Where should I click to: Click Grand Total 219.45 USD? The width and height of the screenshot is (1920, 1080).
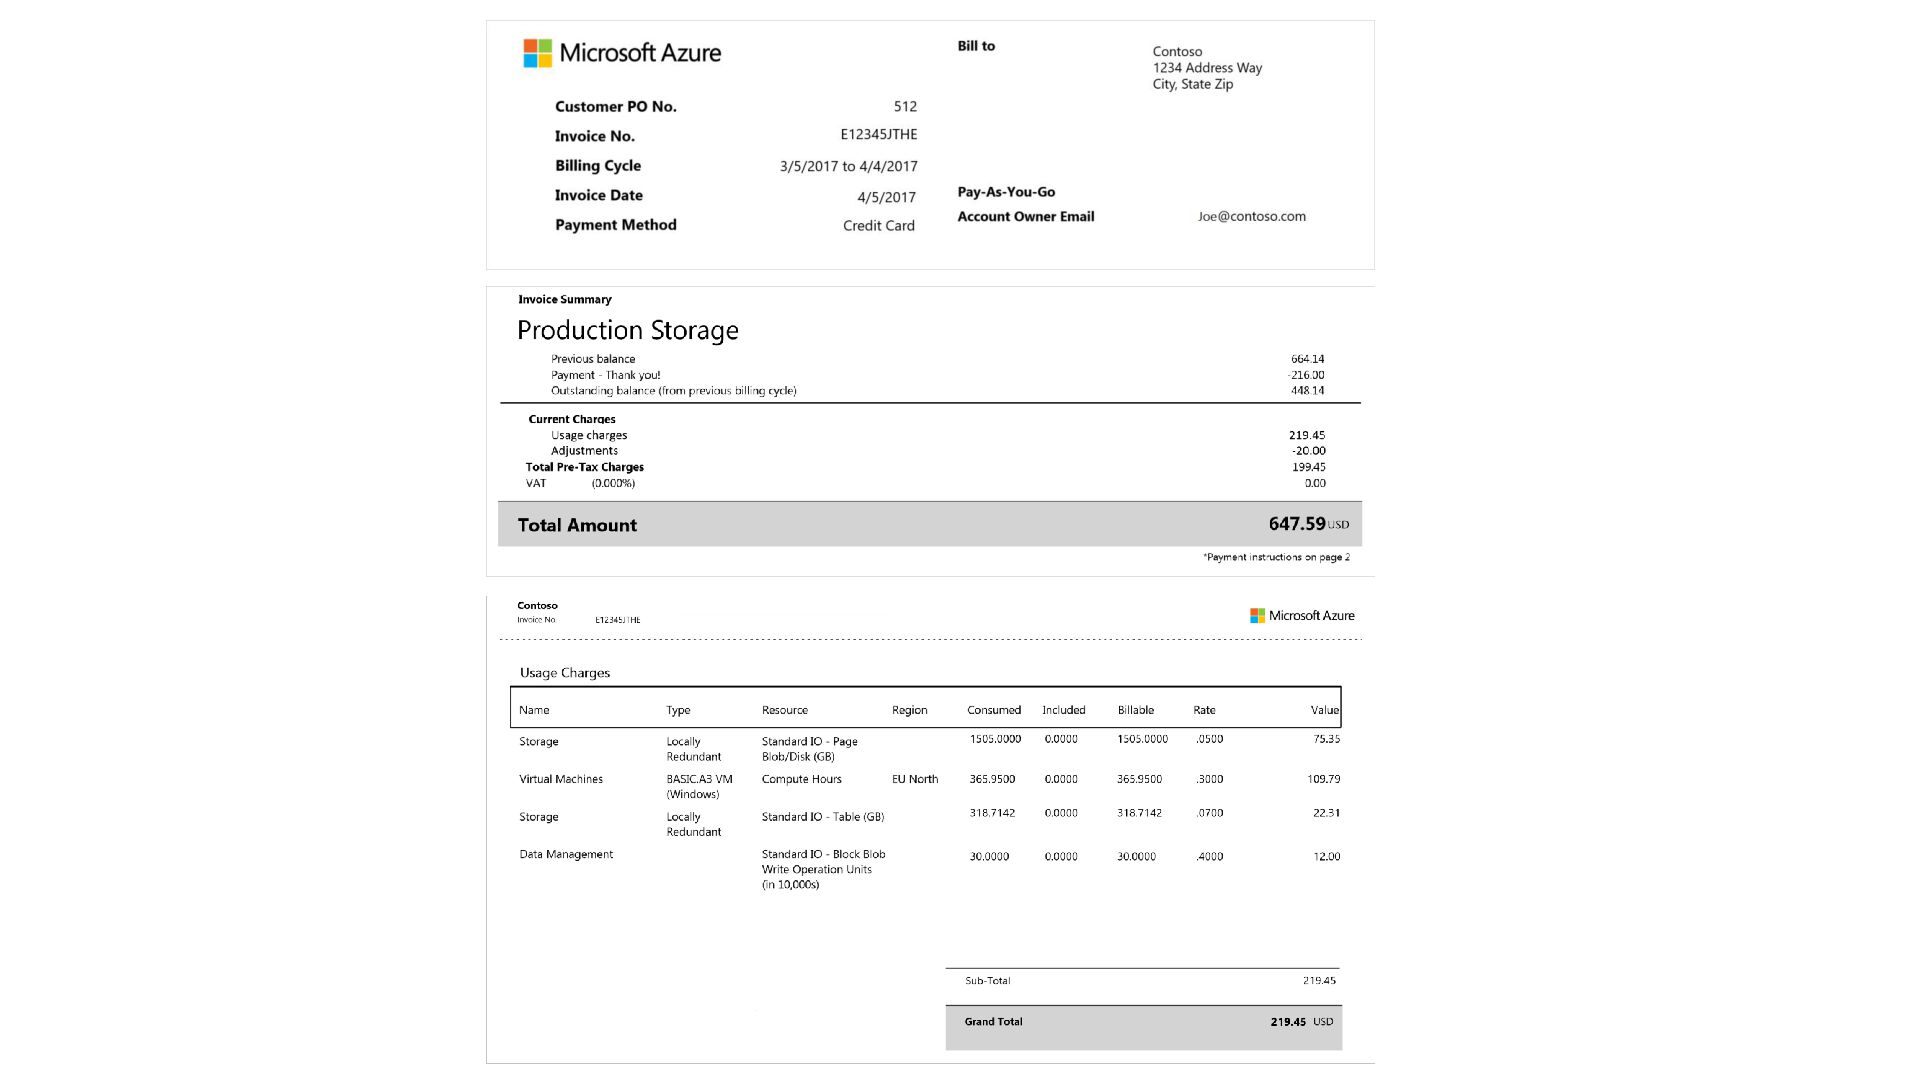point(1302,1022)
